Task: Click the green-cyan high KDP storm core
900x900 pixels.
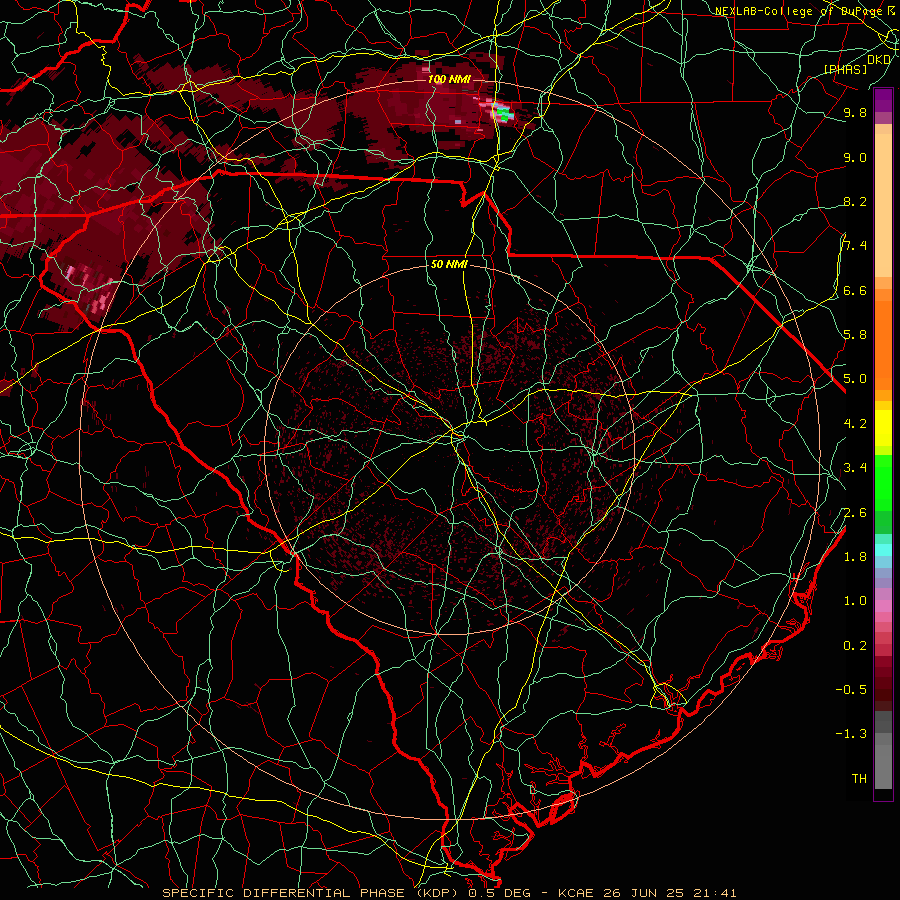Action: [x=503, y=112]
